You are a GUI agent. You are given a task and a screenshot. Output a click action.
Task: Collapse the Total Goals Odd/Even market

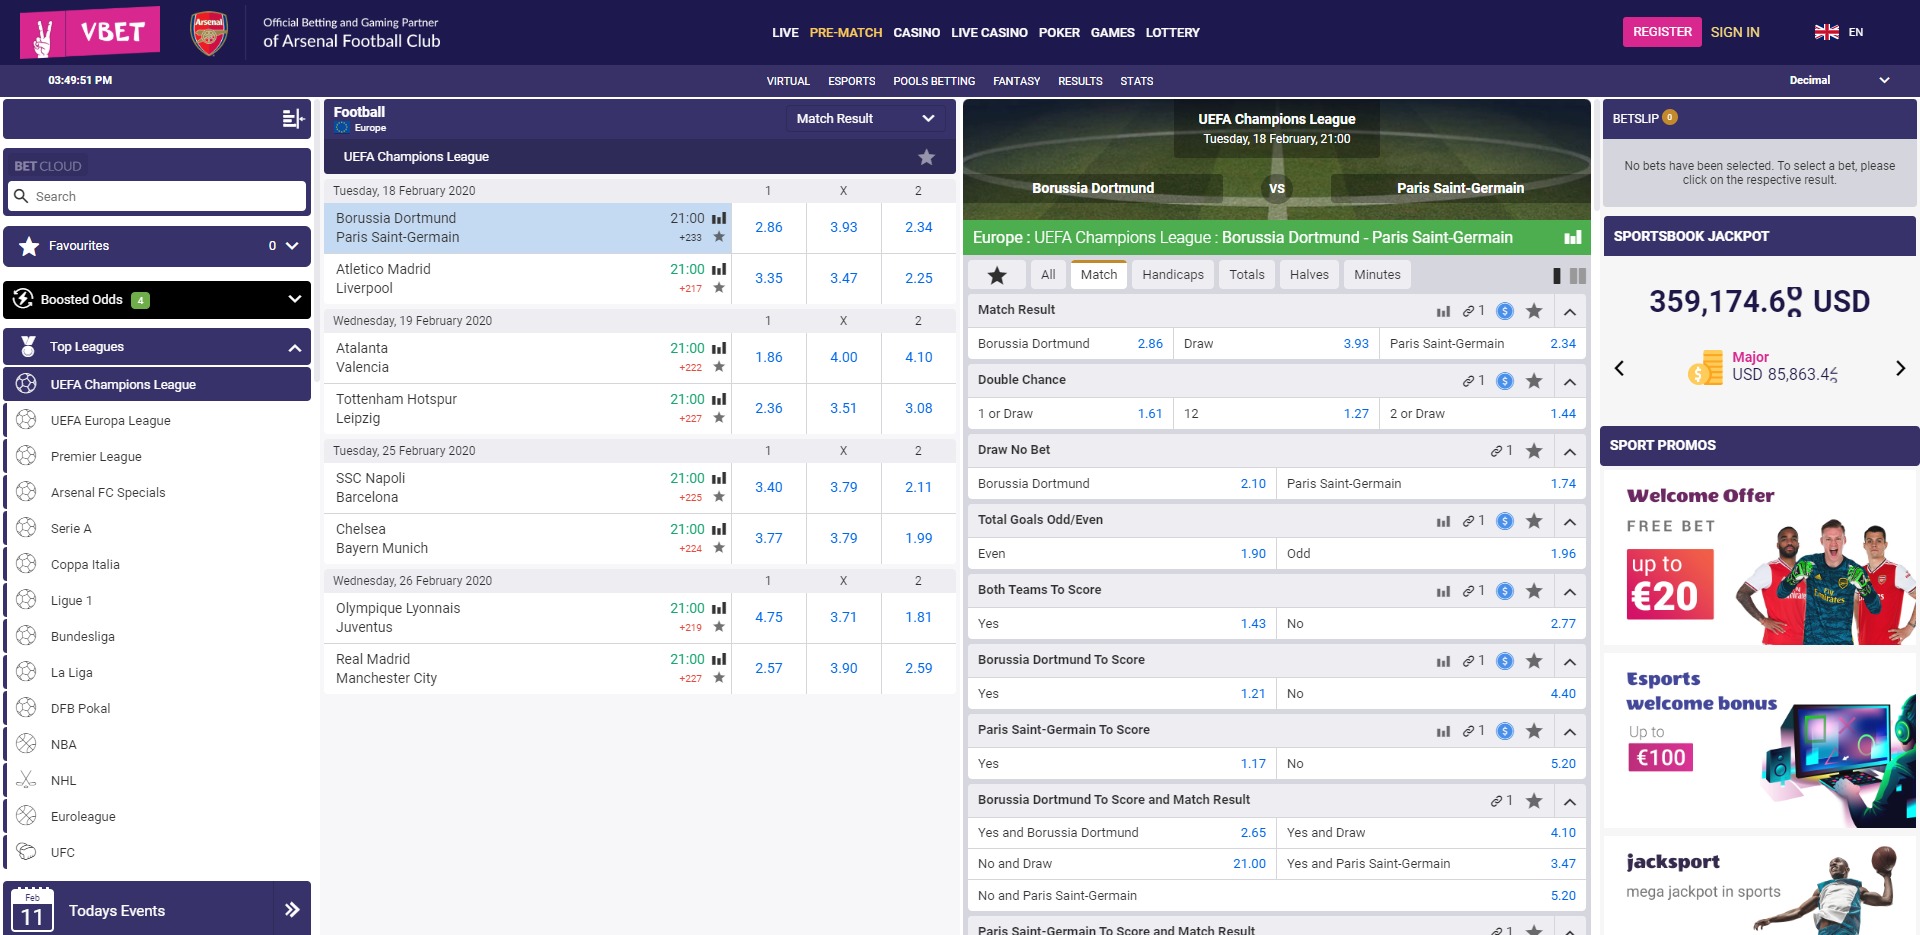click(x=1570, y=521)
